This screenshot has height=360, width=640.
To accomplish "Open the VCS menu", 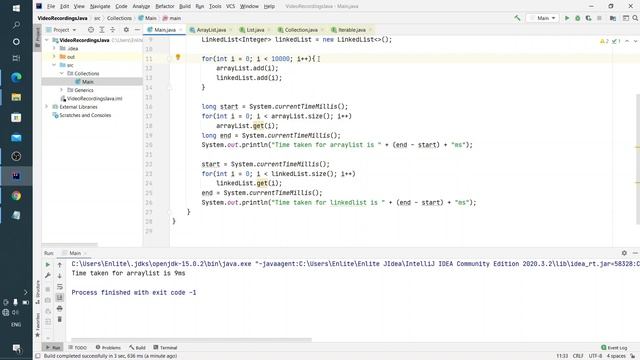I will point(230,6).
